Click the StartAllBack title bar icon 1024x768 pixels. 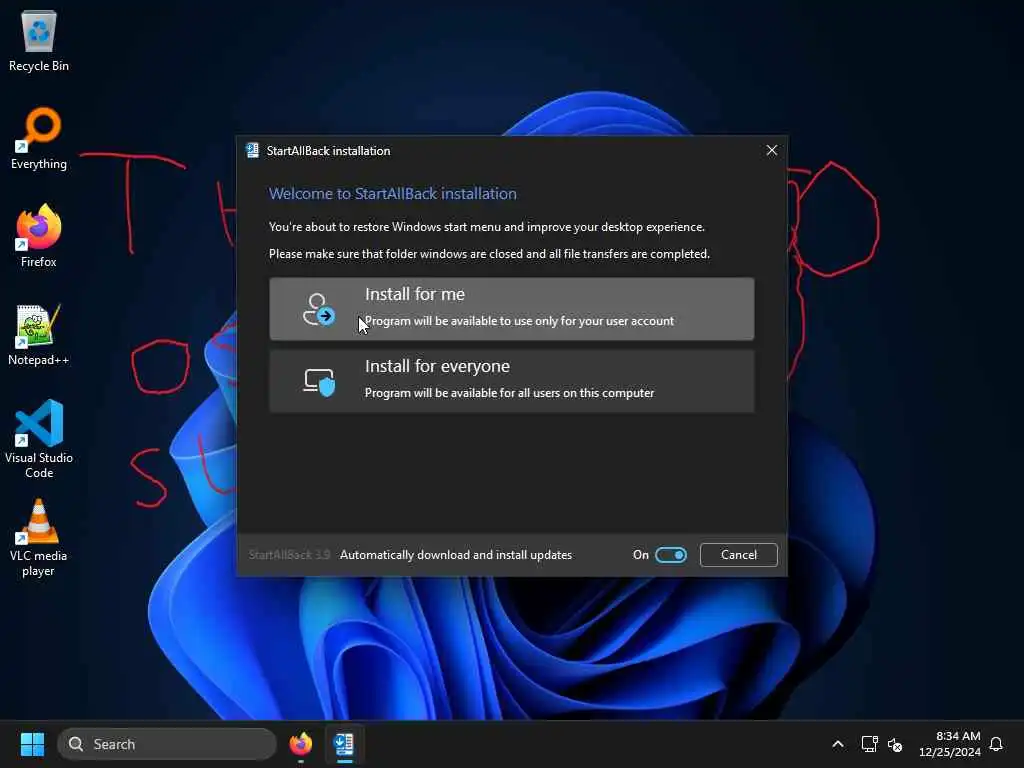pos(252,150)
